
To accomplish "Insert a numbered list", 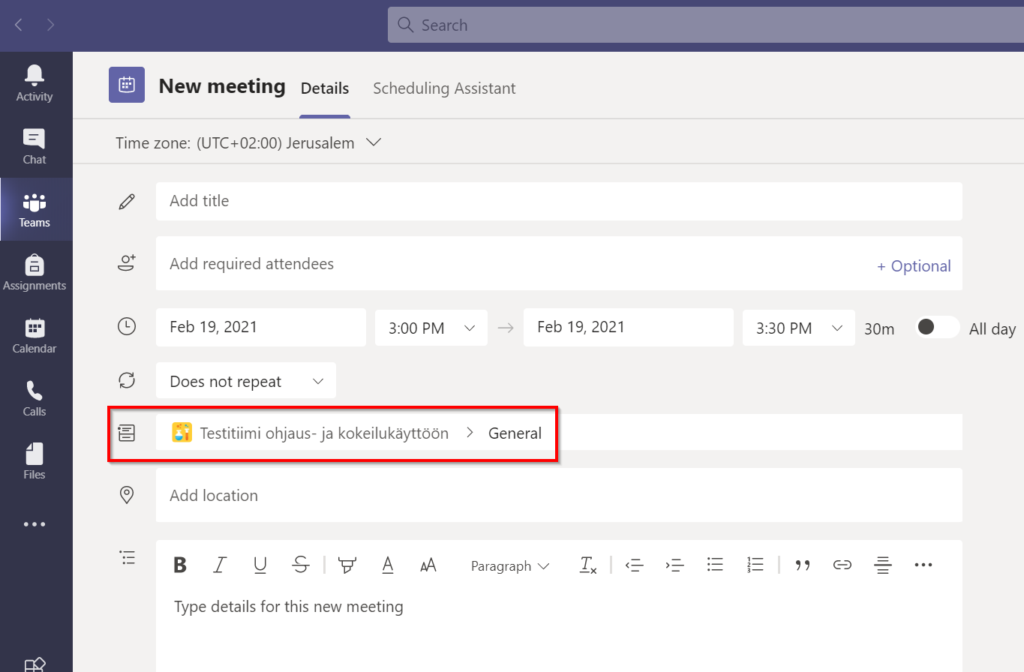I will (x=756, y=565).
